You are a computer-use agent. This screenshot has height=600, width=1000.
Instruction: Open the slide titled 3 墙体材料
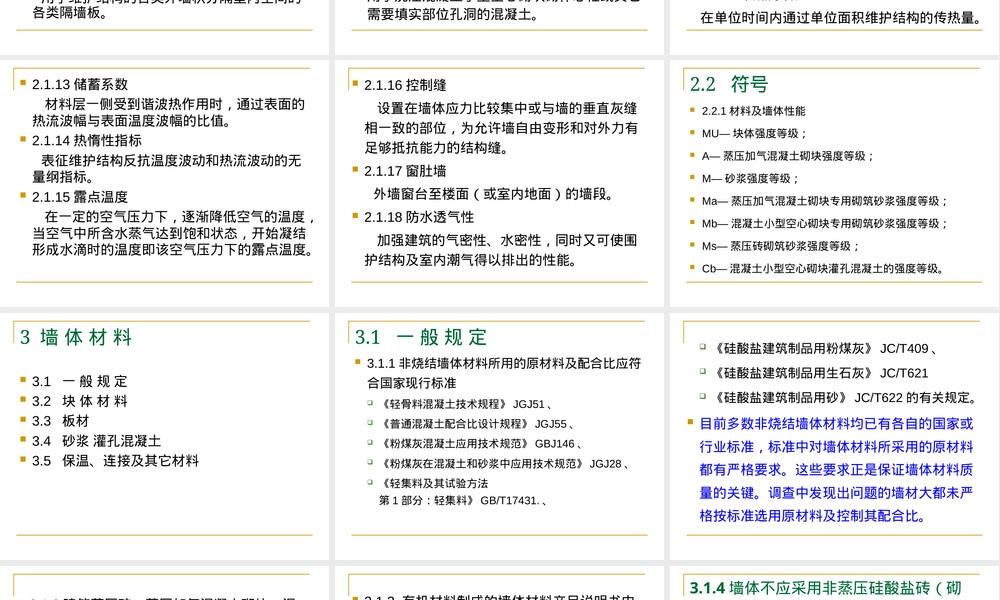(165, 436)
